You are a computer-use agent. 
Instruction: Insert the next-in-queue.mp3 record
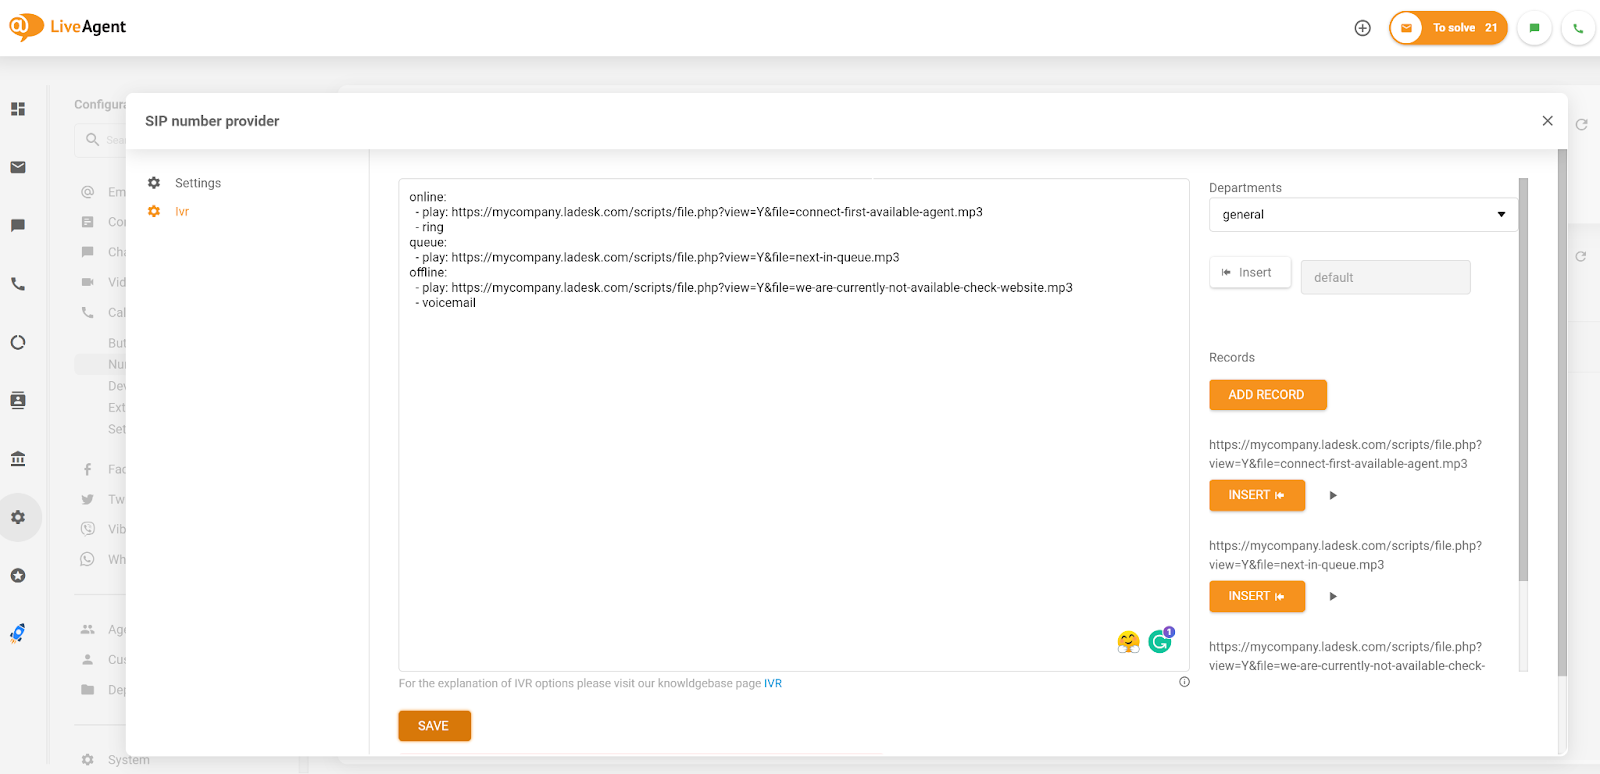1257,596
